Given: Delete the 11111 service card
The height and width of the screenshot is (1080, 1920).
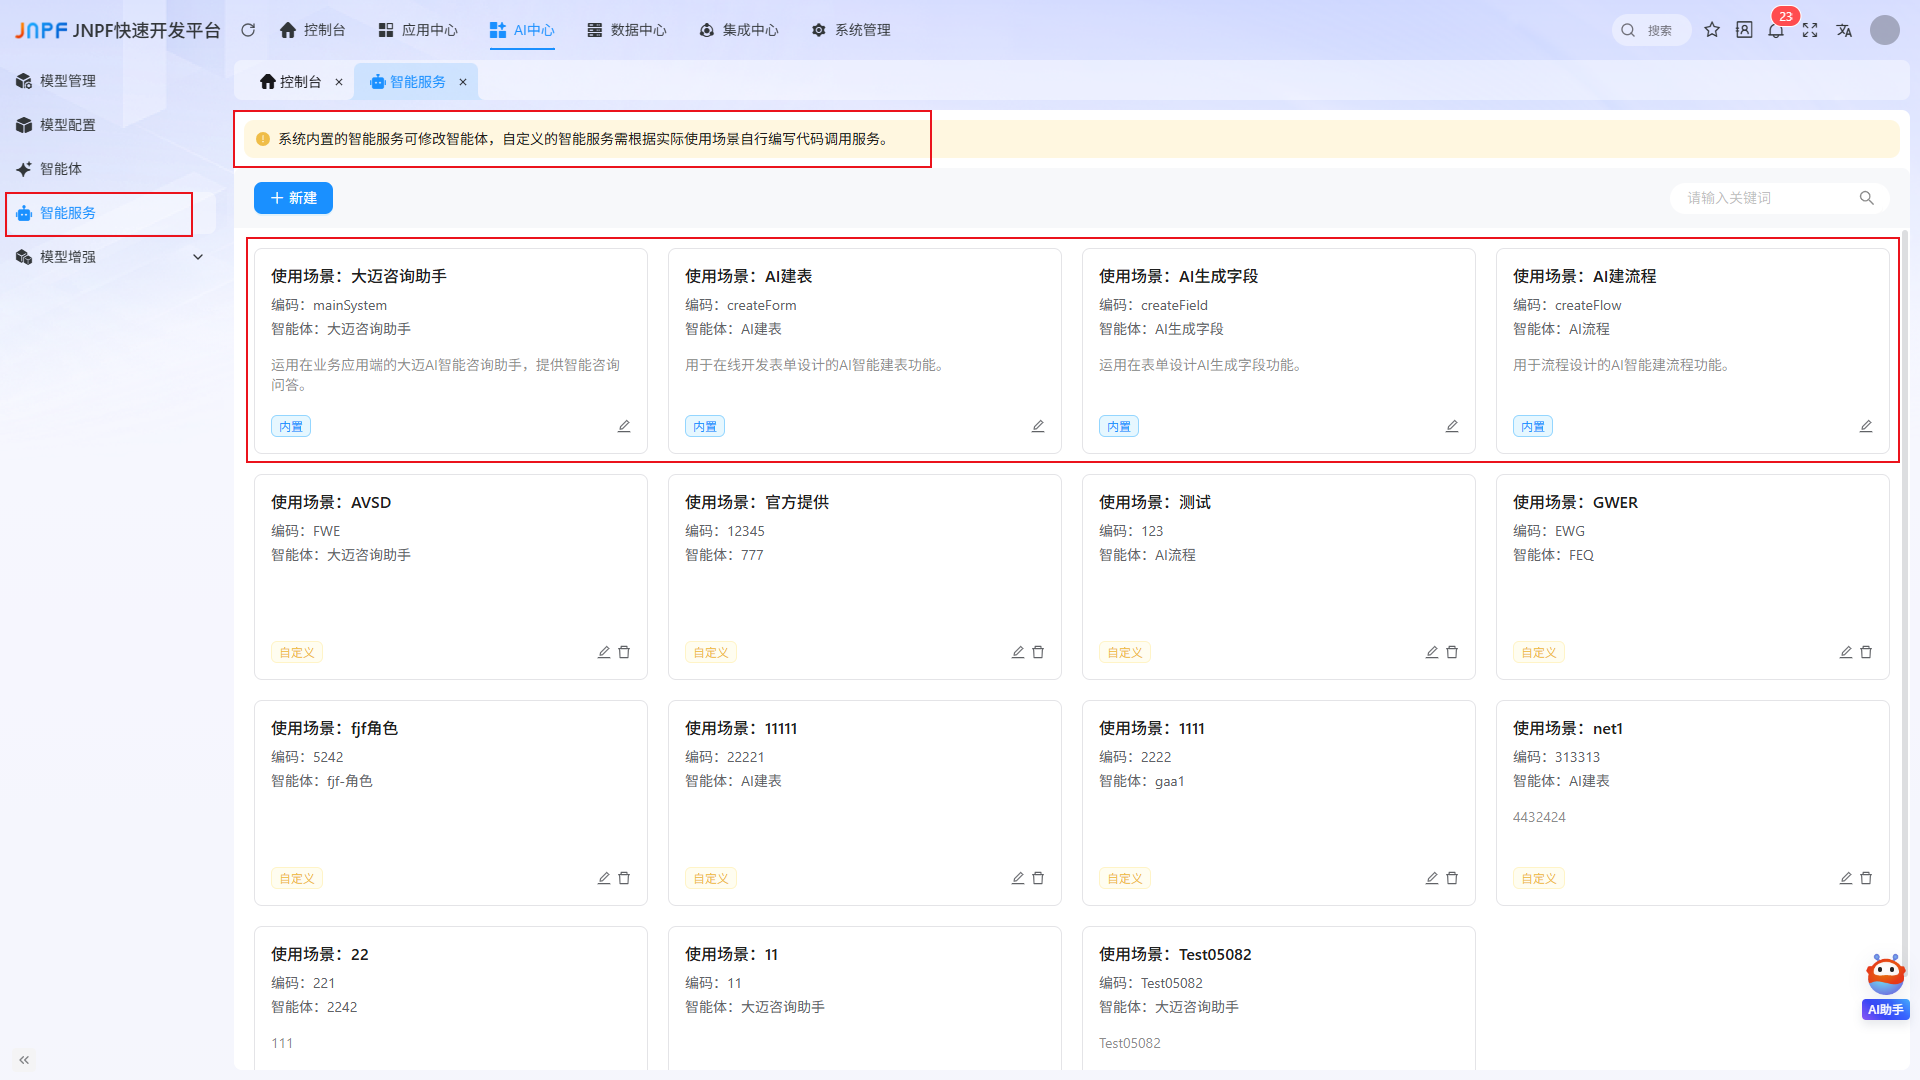Looking at the screenshot, I should tap(1038, 878).
